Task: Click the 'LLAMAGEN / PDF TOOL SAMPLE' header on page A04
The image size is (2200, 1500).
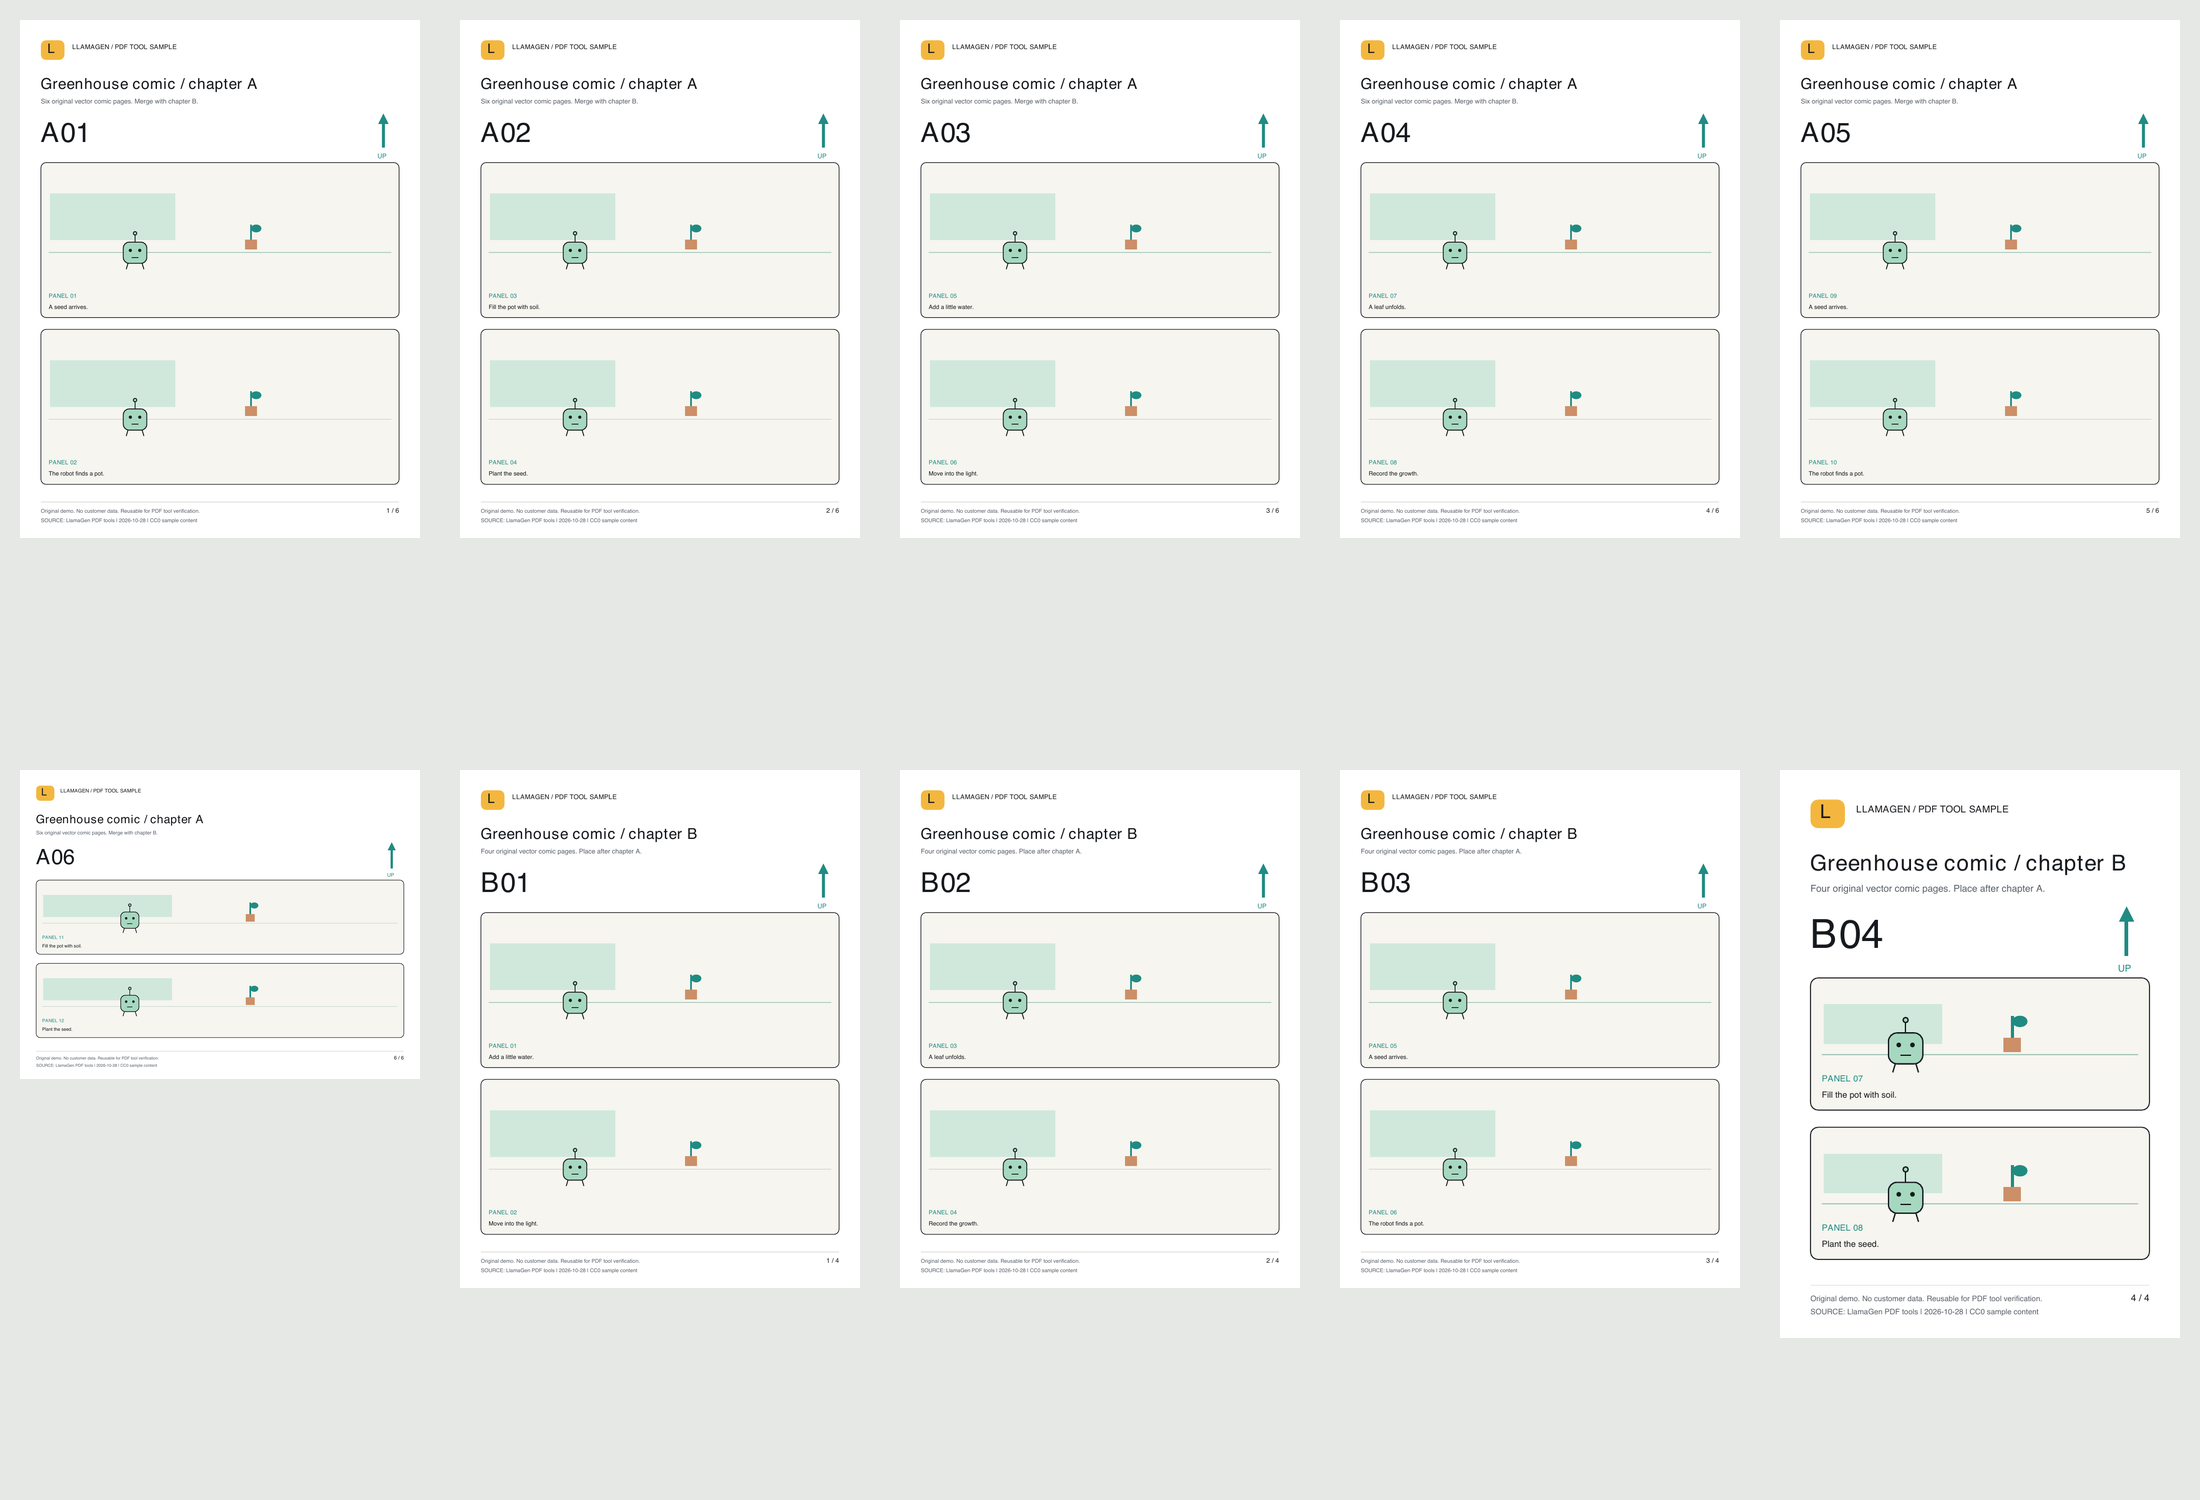Action: pos(1444,47)
